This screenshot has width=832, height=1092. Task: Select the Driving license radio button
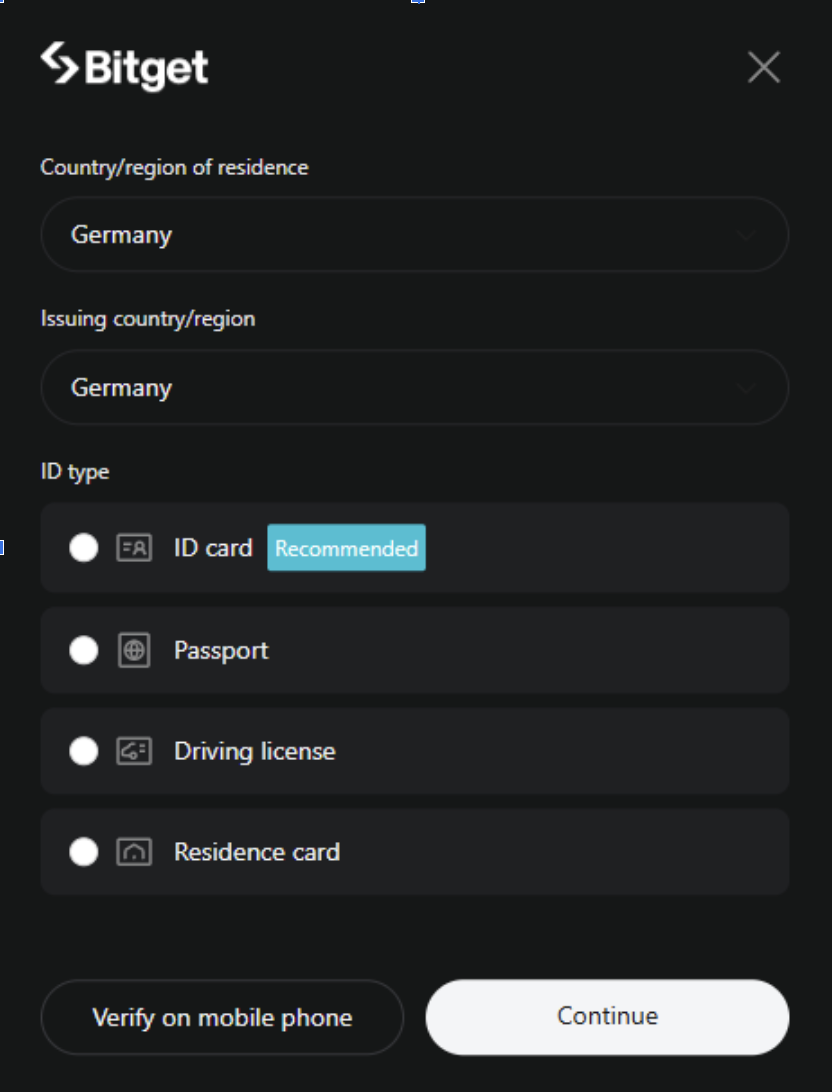coord(84,751)
